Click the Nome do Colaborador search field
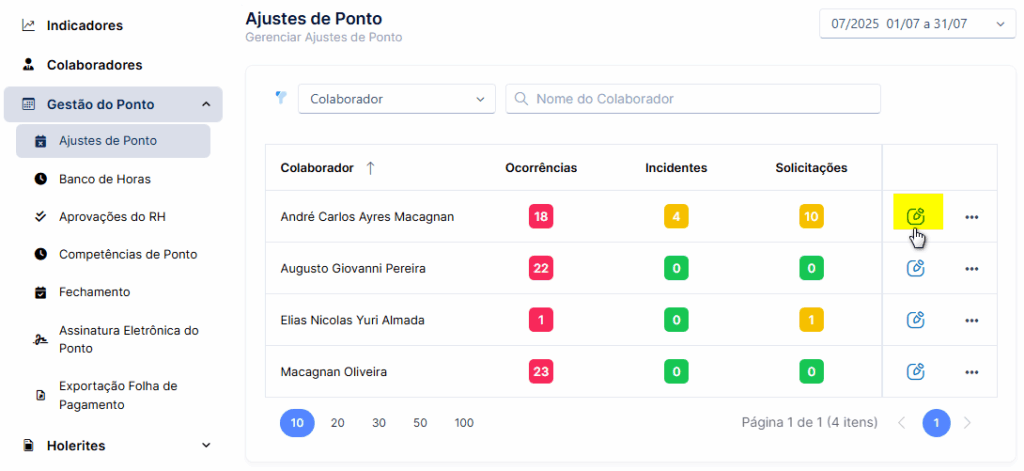1024x471 pixels. (693, 99)
